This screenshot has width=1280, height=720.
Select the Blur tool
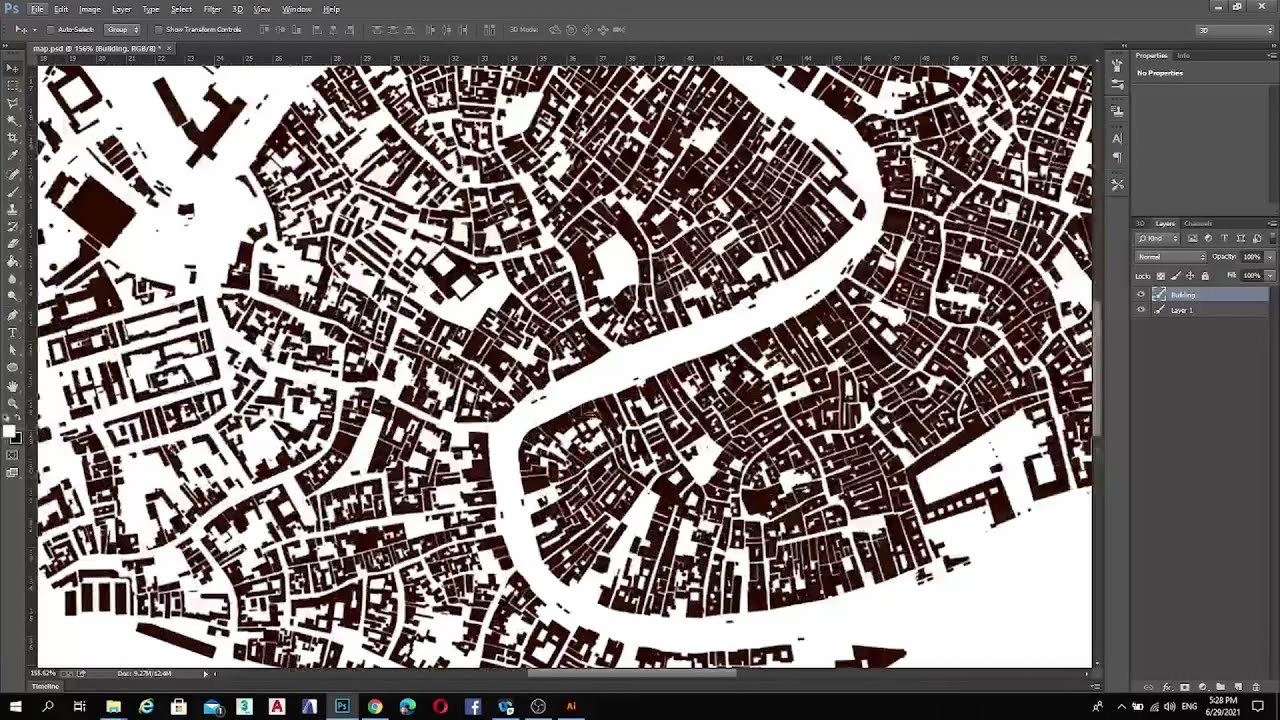click(x=13, y=278)
